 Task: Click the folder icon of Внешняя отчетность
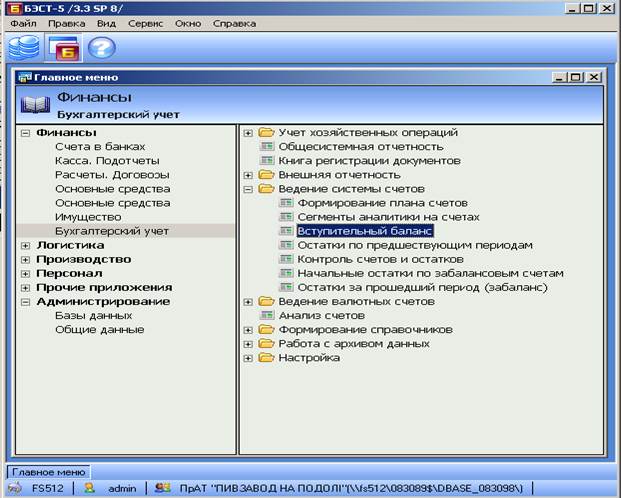click(x=266, y=175)
